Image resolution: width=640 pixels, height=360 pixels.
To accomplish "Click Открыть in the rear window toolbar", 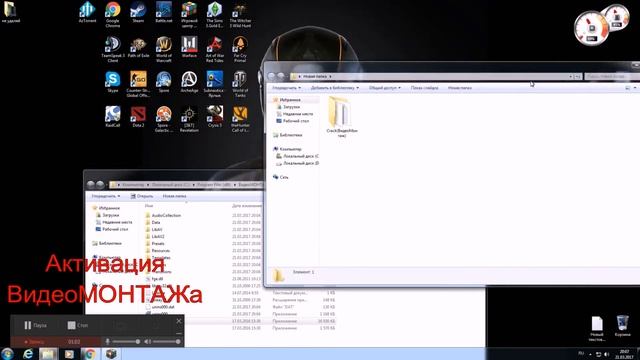I will pos(142,196).
